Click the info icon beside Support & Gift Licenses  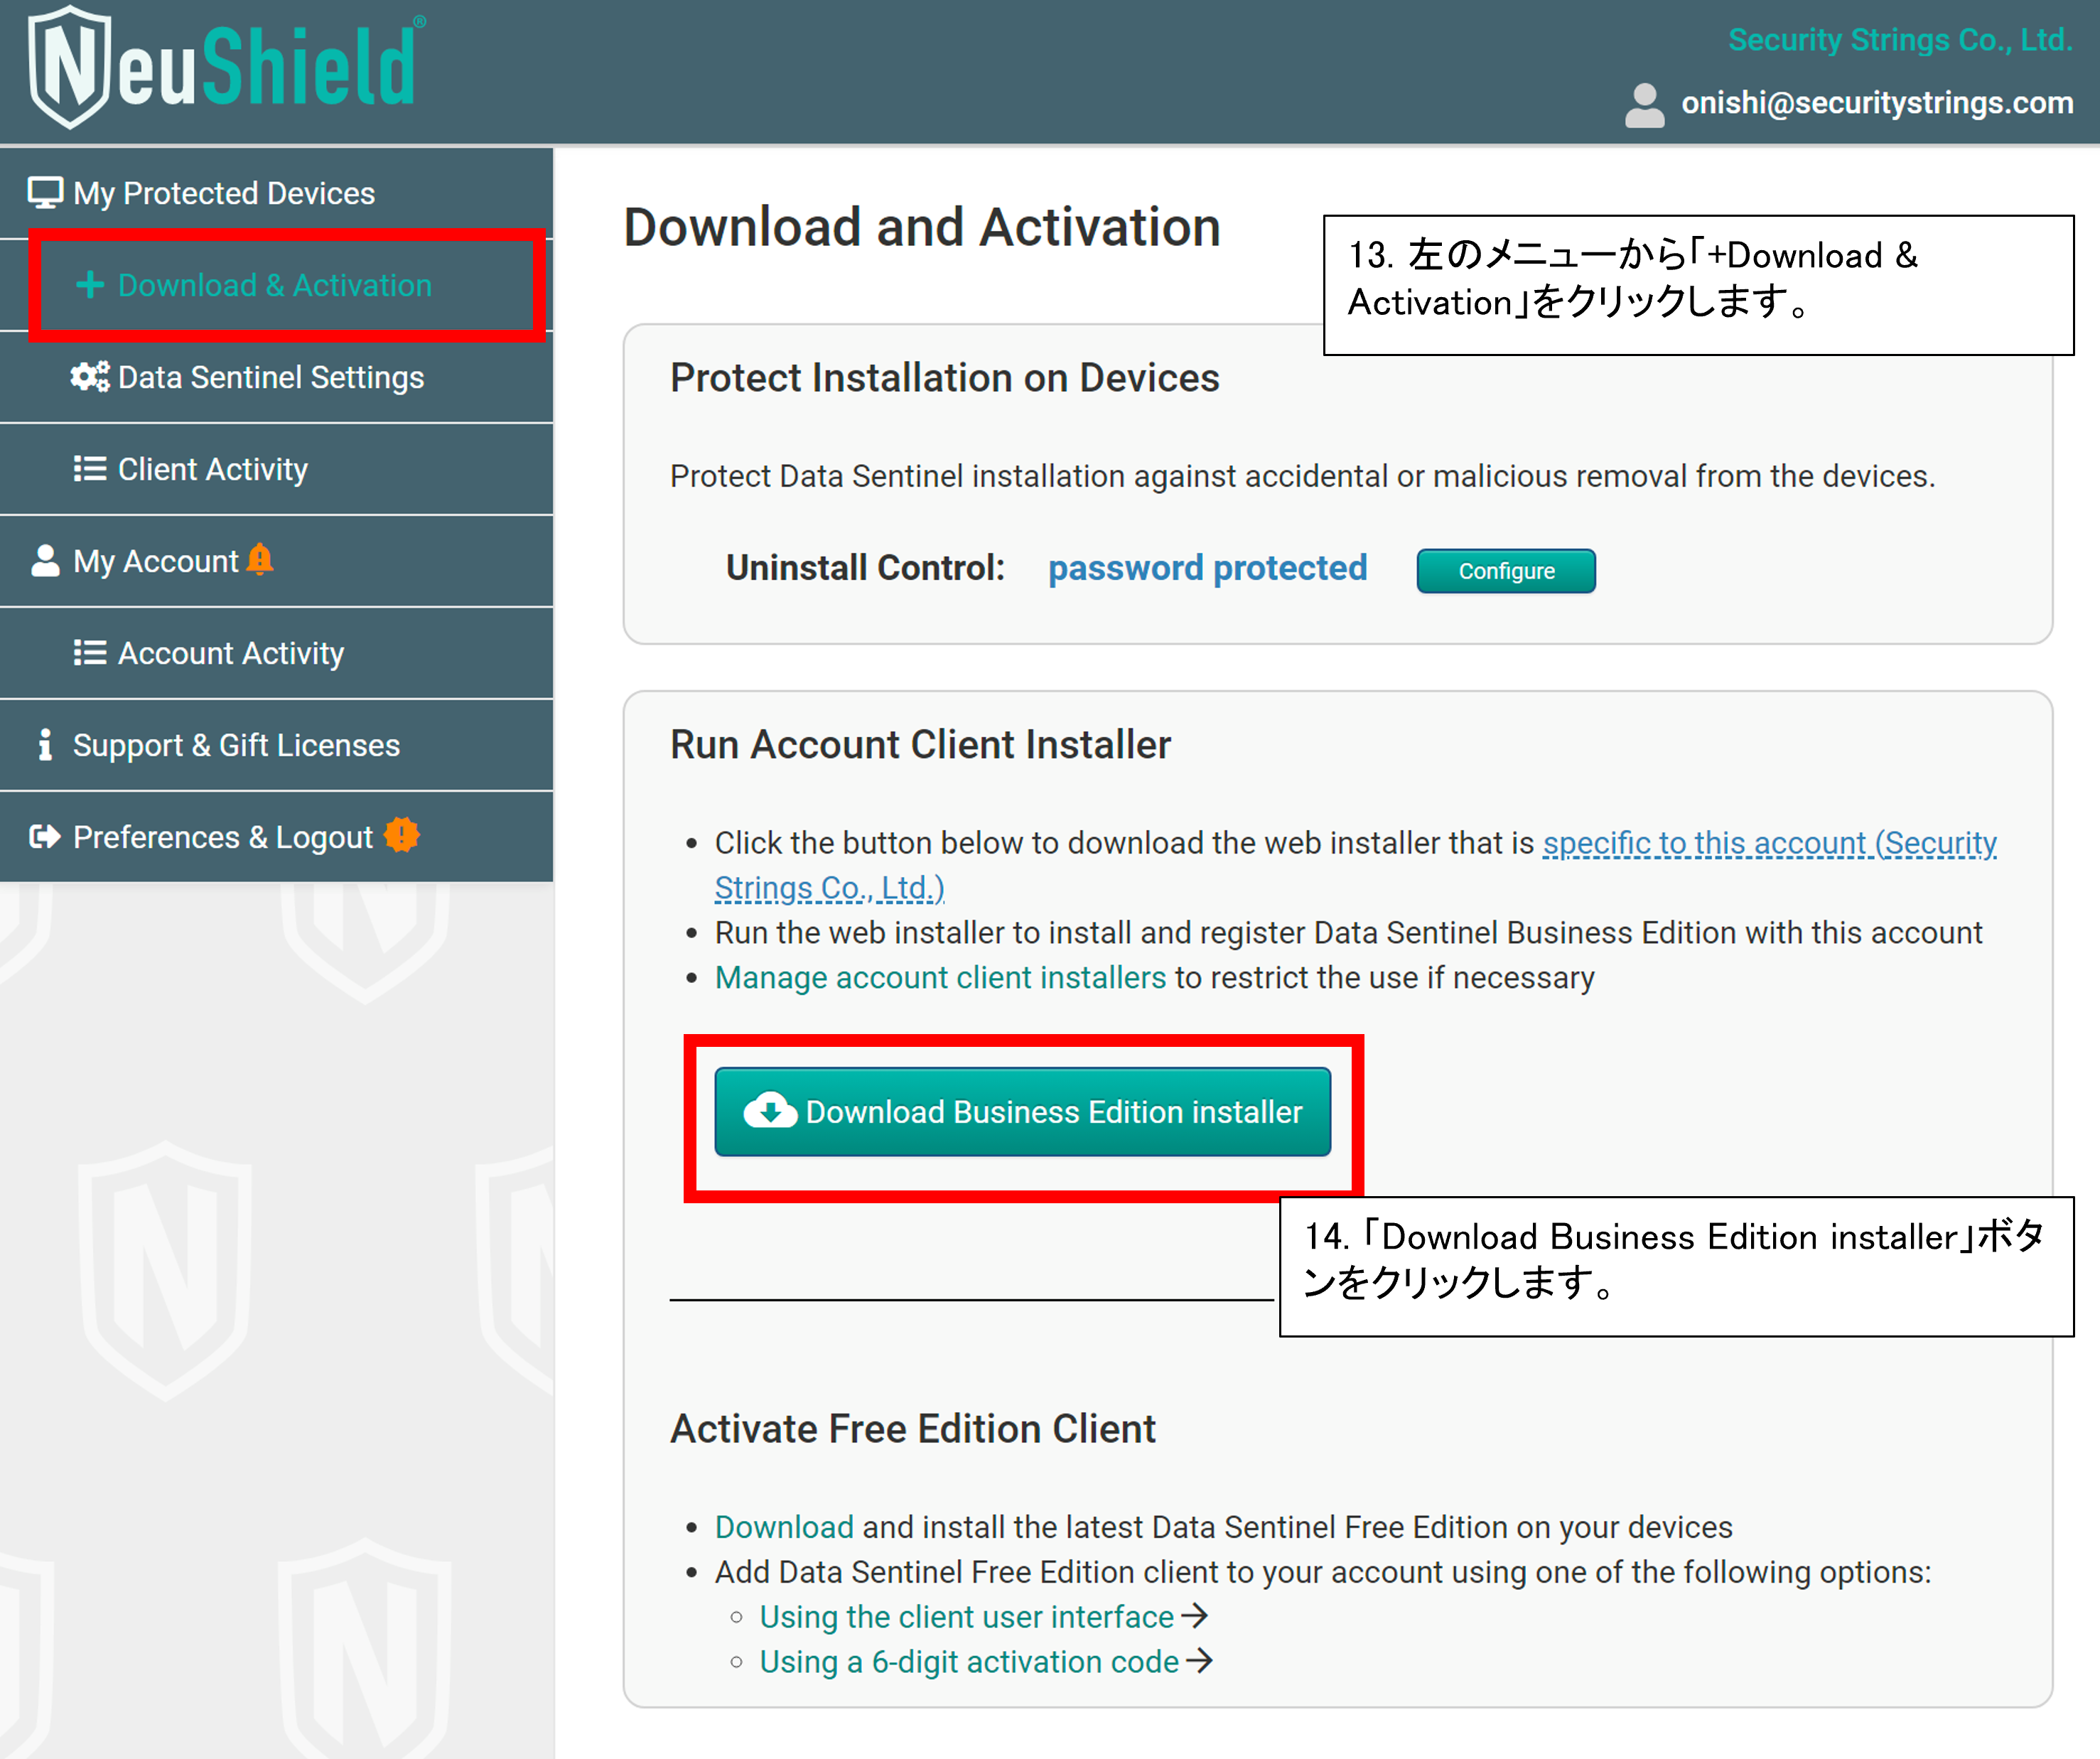coord(45,745)
